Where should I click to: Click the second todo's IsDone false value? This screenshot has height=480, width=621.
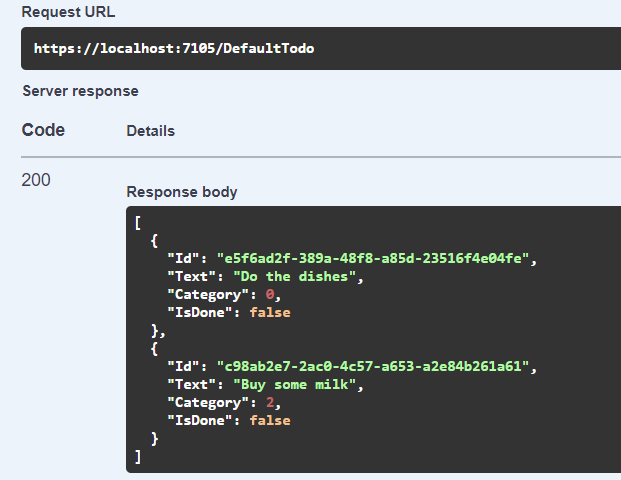(269, 420)
